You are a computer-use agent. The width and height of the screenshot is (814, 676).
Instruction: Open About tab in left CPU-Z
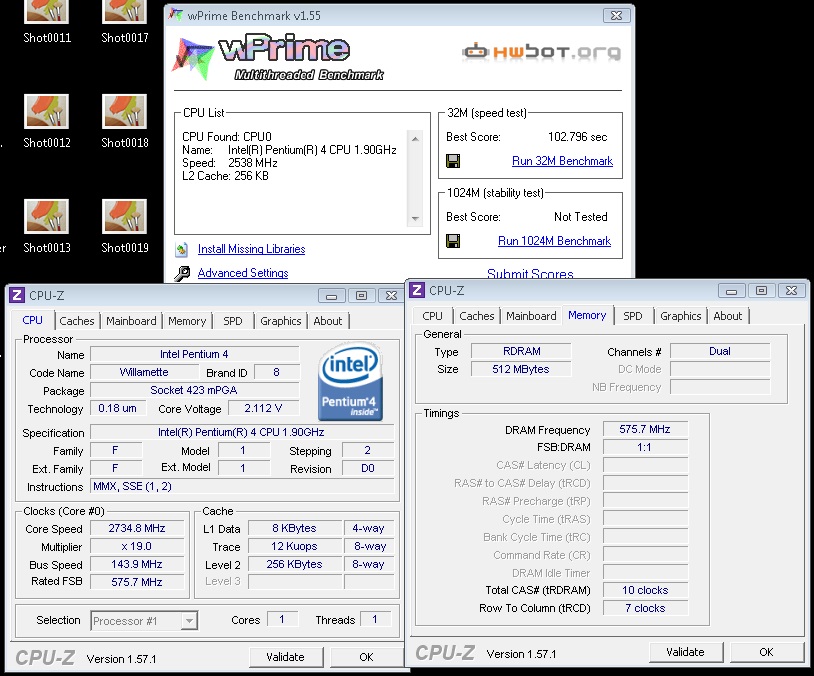click(x=328, y=321)
